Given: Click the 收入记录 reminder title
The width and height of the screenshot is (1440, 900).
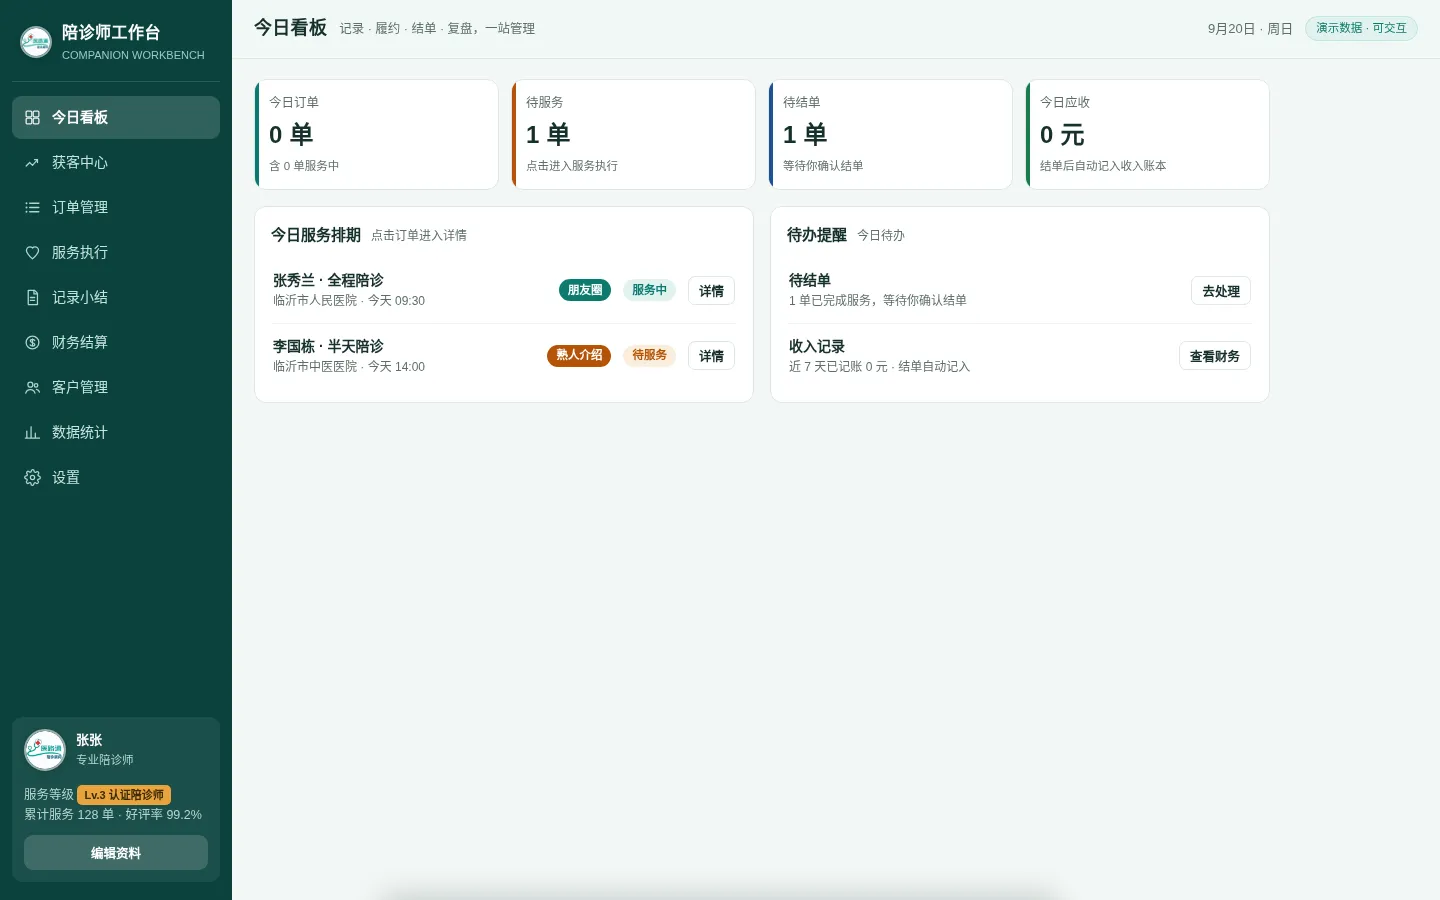Looking at the screenshot, I should pyautogui.click(x=817, y=346).
